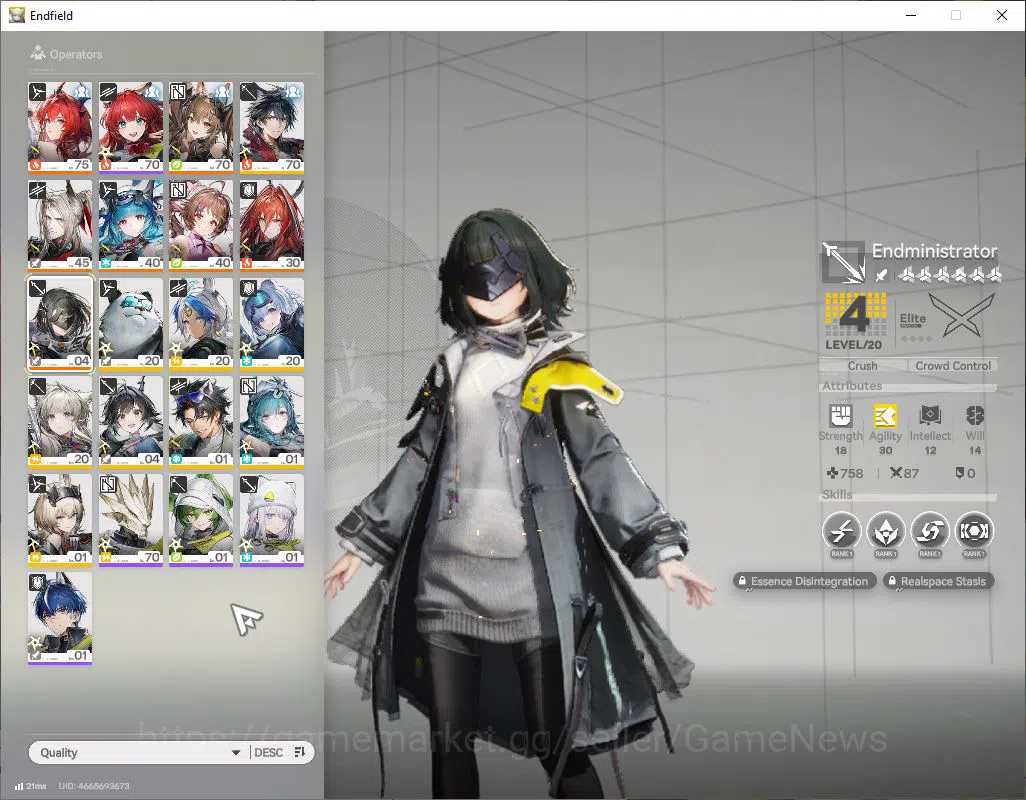This screenshot has width=1026, height=800.
Task: Click the Skills section header
Action: click(x=837, y=495)
